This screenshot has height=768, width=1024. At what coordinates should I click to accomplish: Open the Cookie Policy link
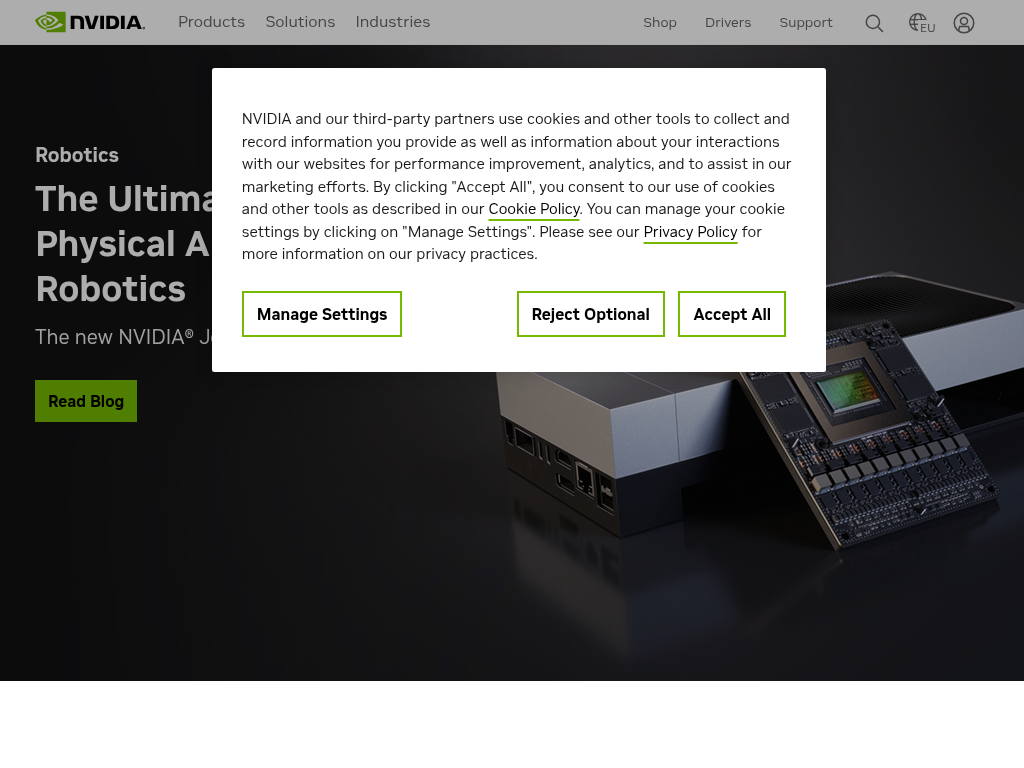pyautogui.click(x=534, y=209)
